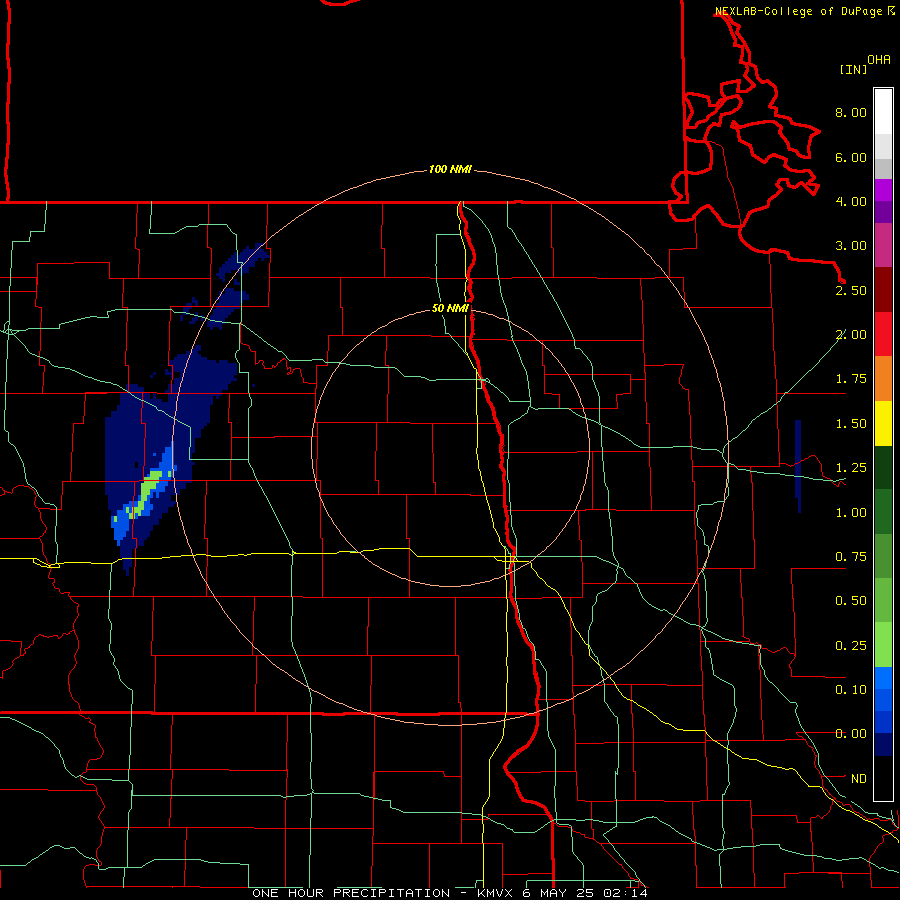900x900 pixels.
Task: Pick the dark maroon legend swatch
Action: point(883,290)
